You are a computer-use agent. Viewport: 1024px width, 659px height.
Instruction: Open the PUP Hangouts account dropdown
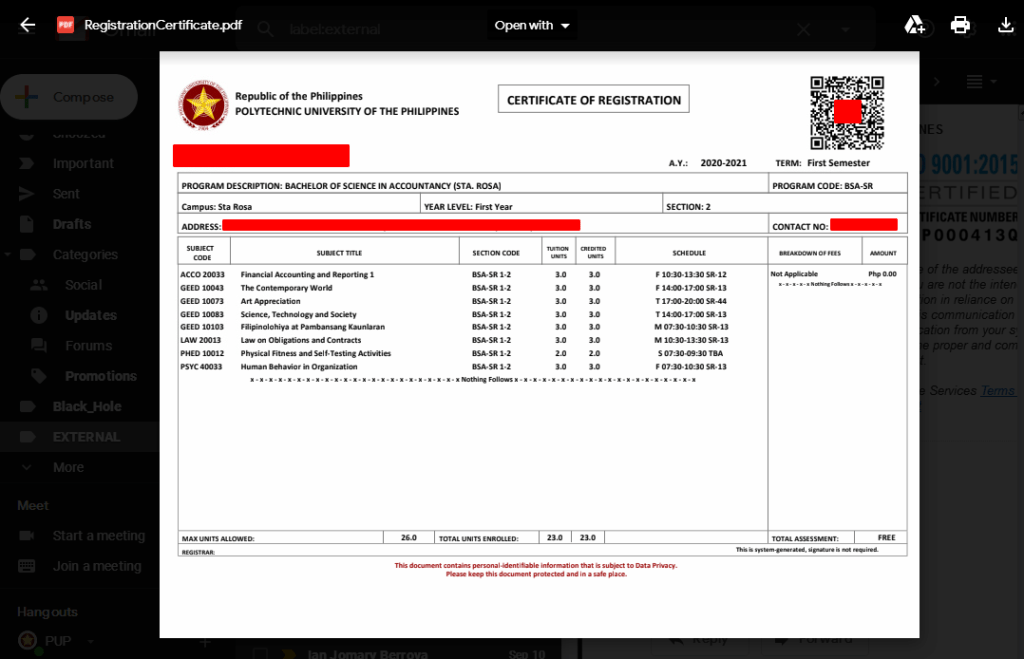click(90, 641)
